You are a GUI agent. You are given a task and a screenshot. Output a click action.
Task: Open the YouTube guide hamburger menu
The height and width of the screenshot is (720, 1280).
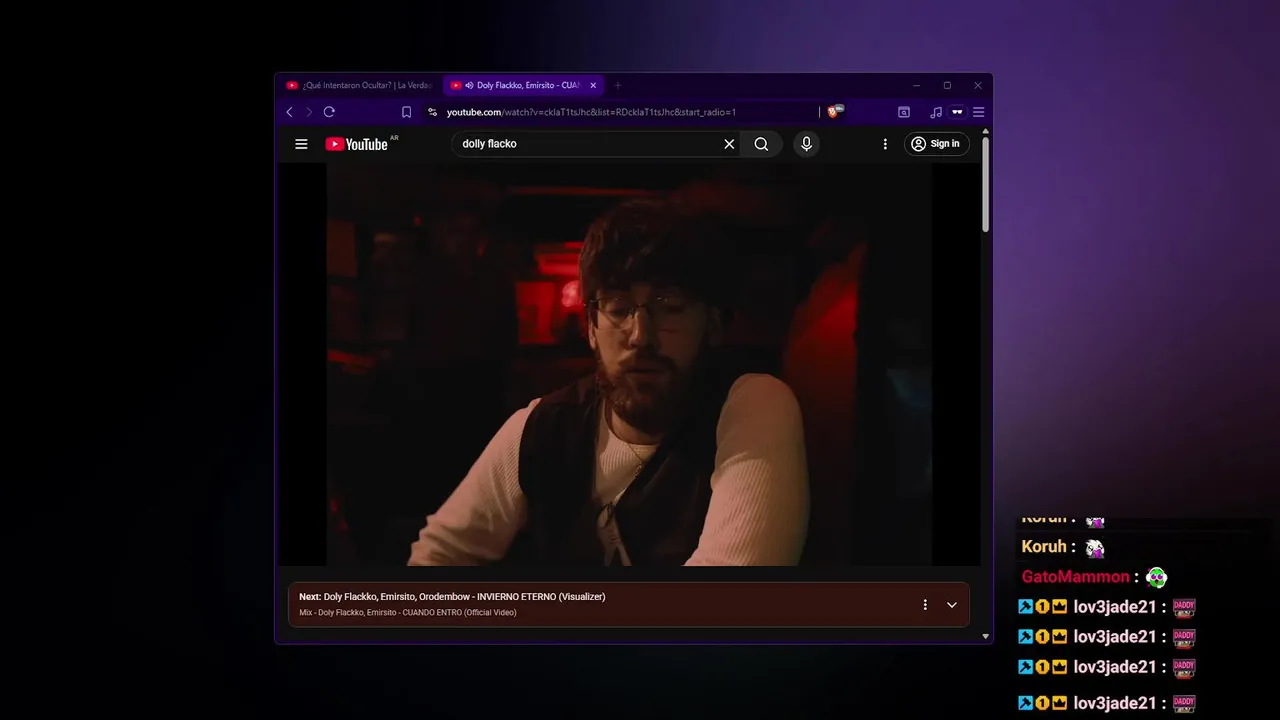click(301, 144)
